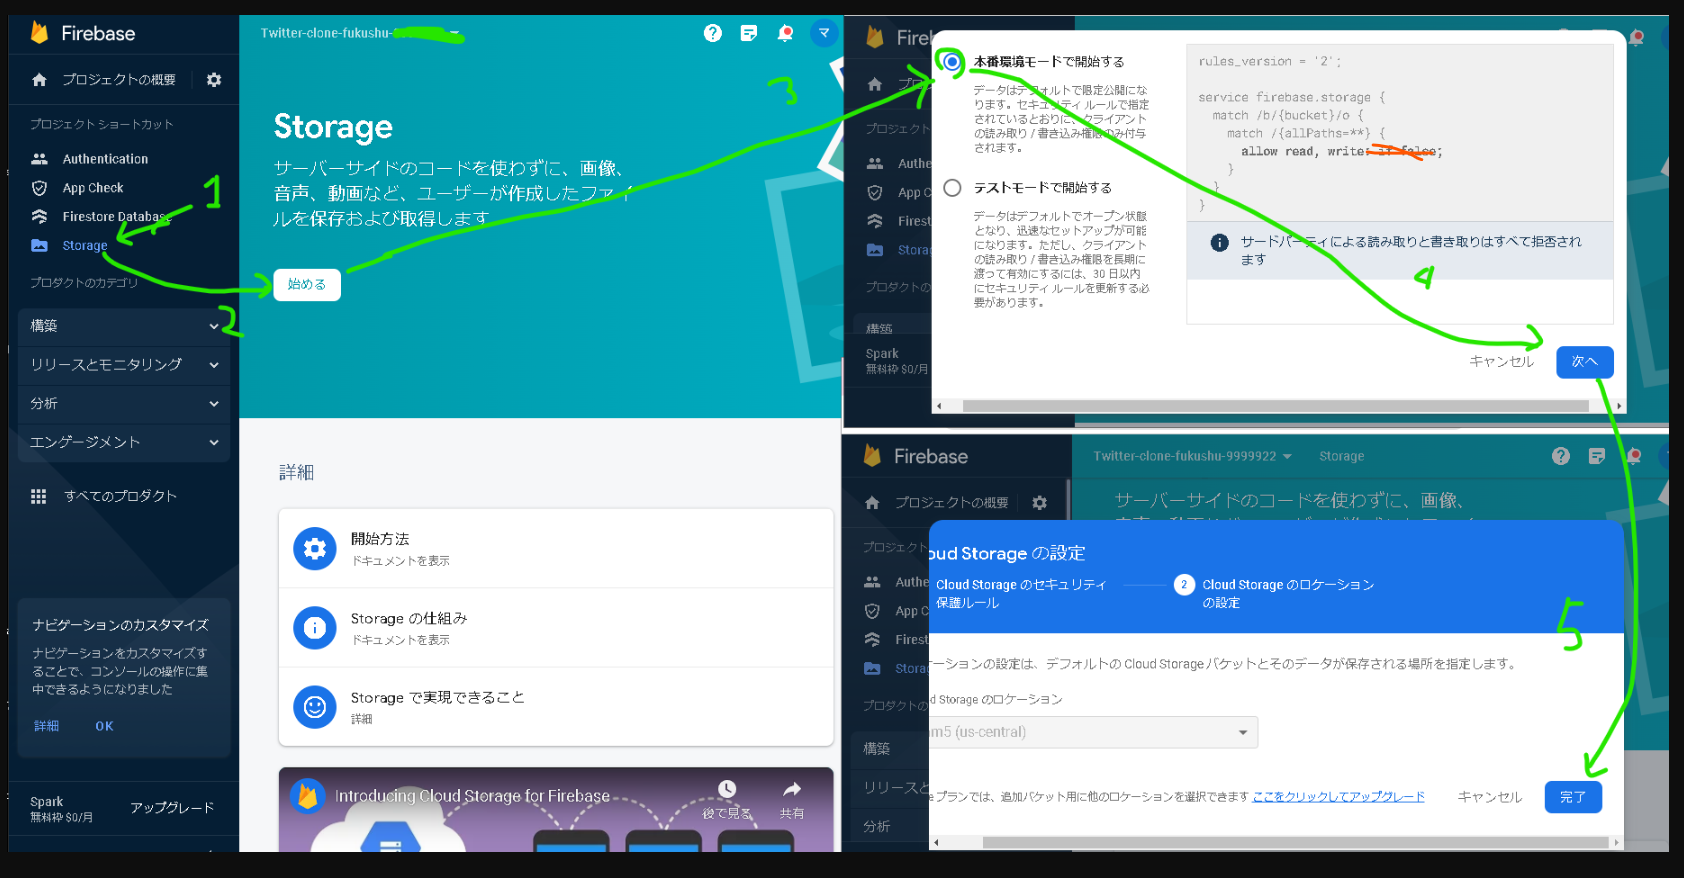Click horizontal scrollbar in rules dialog
Image resolution: width=1684 pixels, height=878 pixels.
(1277, 406)
